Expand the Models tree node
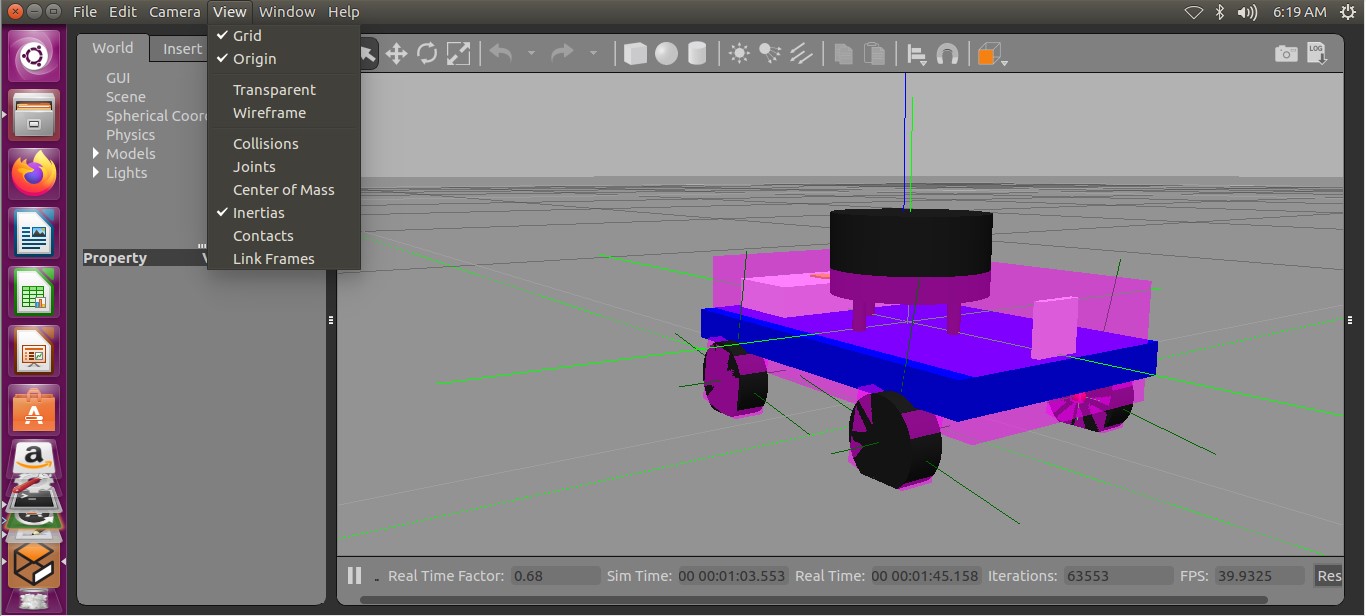This screenshot has height=616, width=1366. (x=96, y=154)
